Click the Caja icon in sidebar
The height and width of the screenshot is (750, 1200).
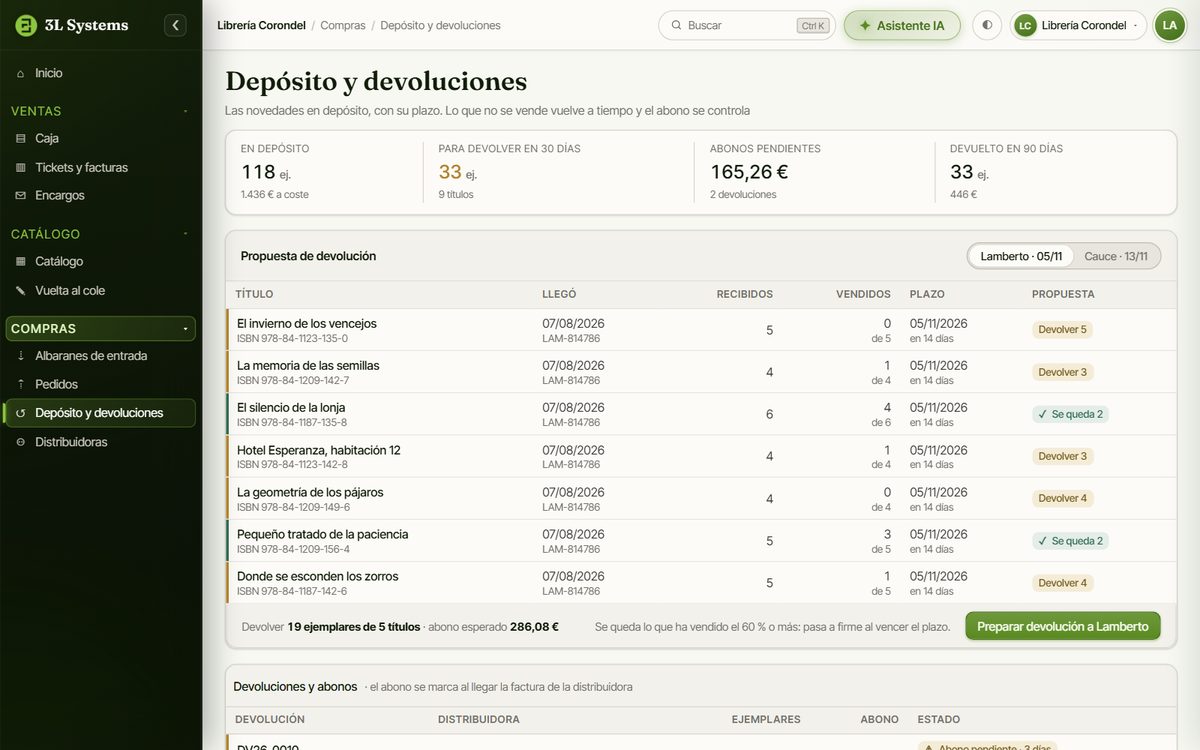tap(21, 139)
